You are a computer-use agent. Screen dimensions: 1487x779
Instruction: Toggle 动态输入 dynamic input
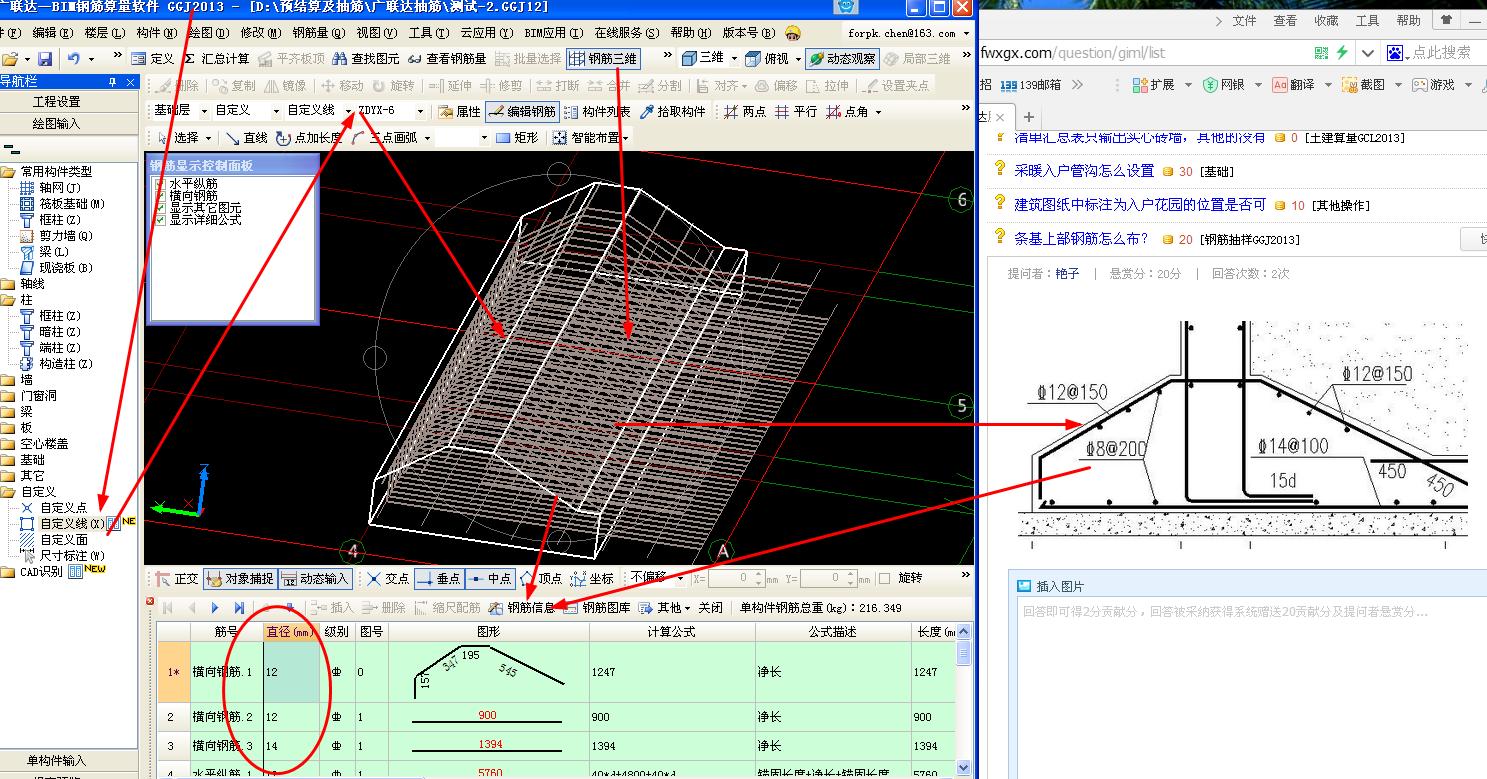click(x=314, y=579)
